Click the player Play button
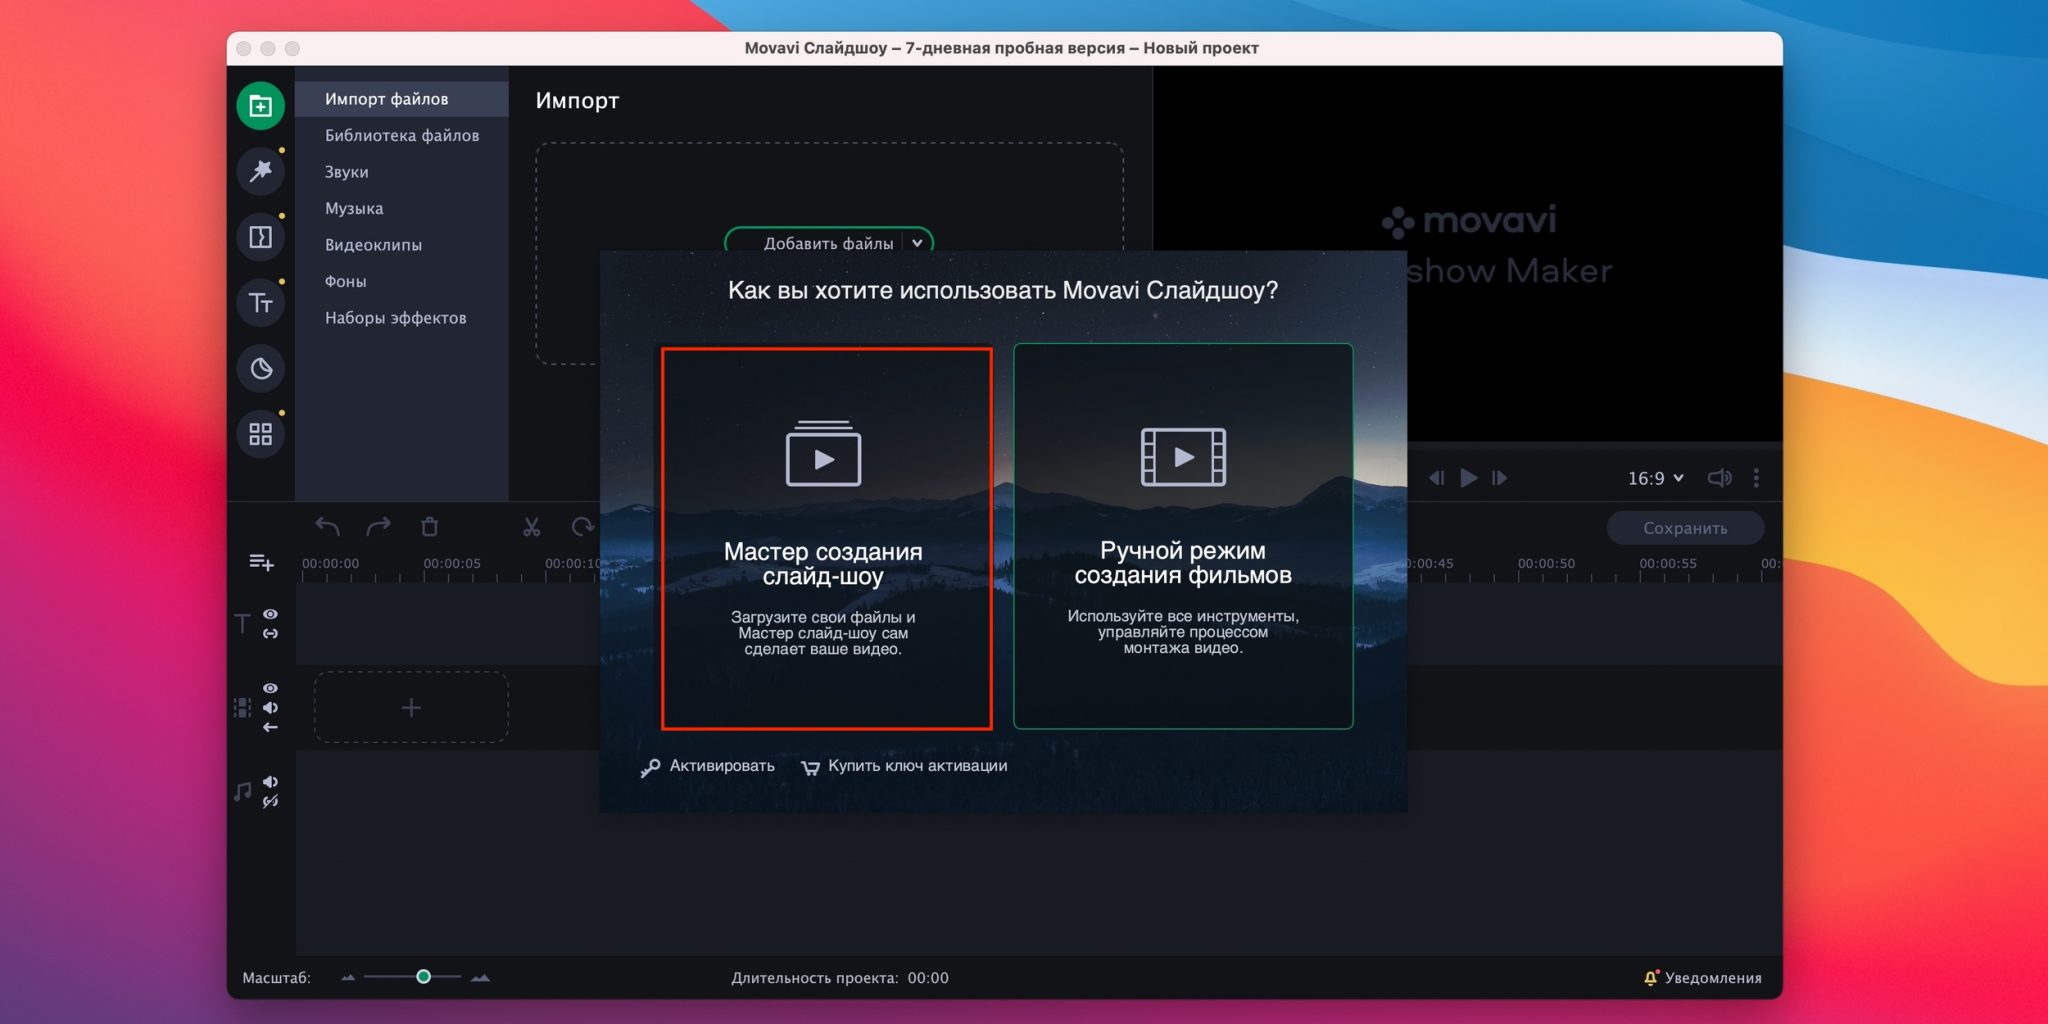The height and width of the screenshot is (1024, 2048). (1468, 478)
